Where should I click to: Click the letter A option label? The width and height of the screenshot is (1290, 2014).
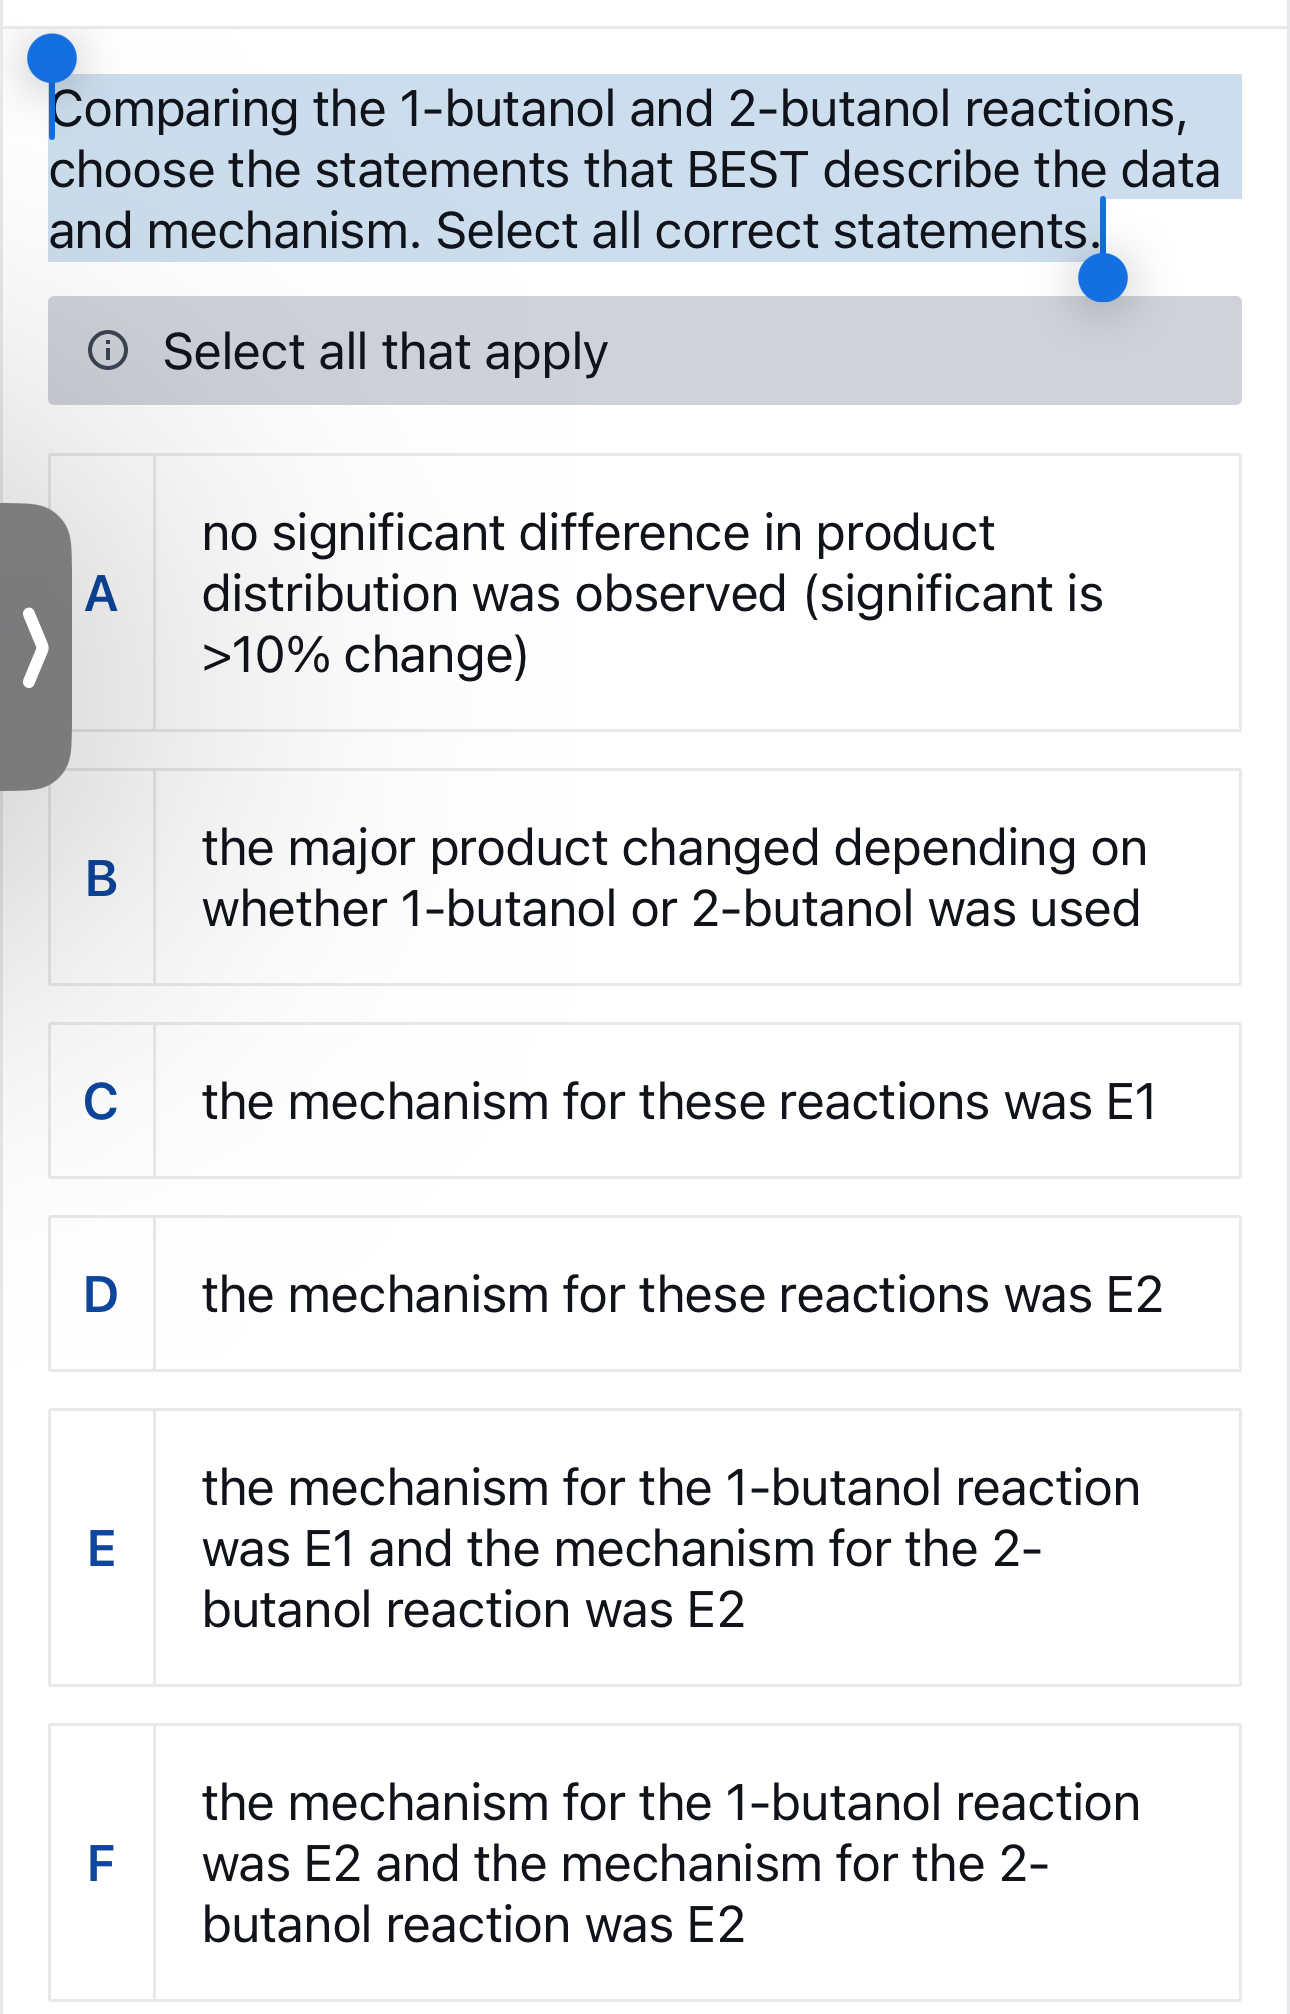pos(102,595)
